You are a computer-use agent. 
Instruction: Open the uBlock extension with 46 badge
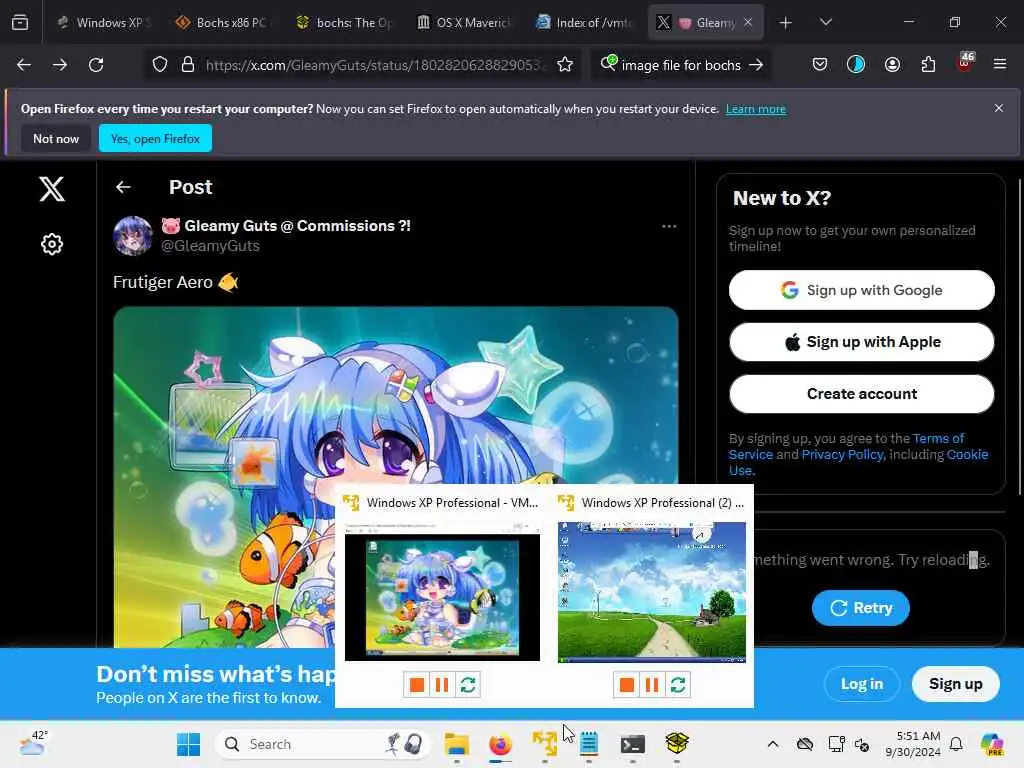pyautogui.click(x=965, y=63)
